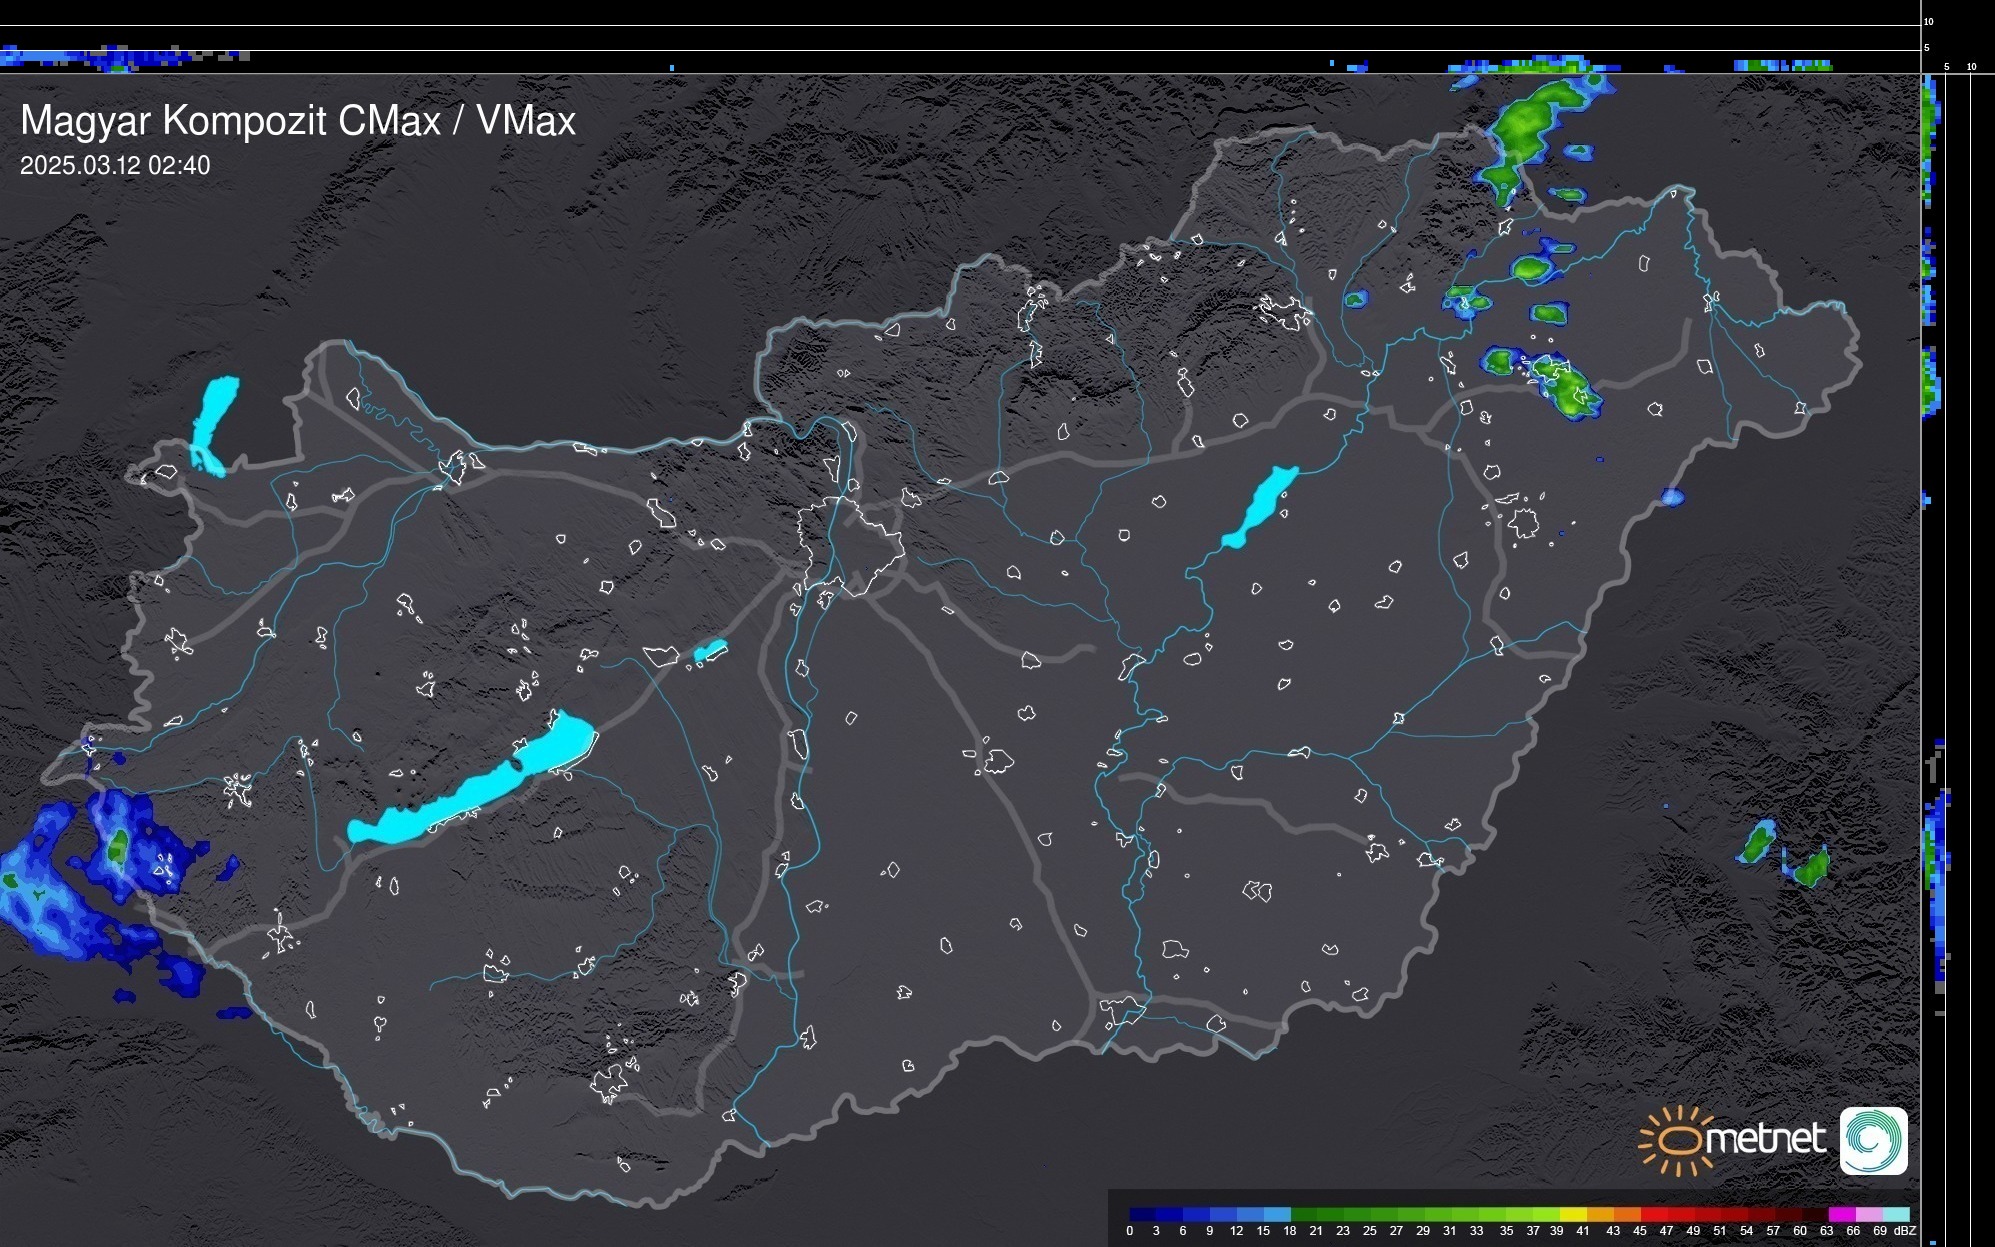Select the dark blue 0 dBZ swatch
1995x1247 pixels.
tap(1142, 1214)
